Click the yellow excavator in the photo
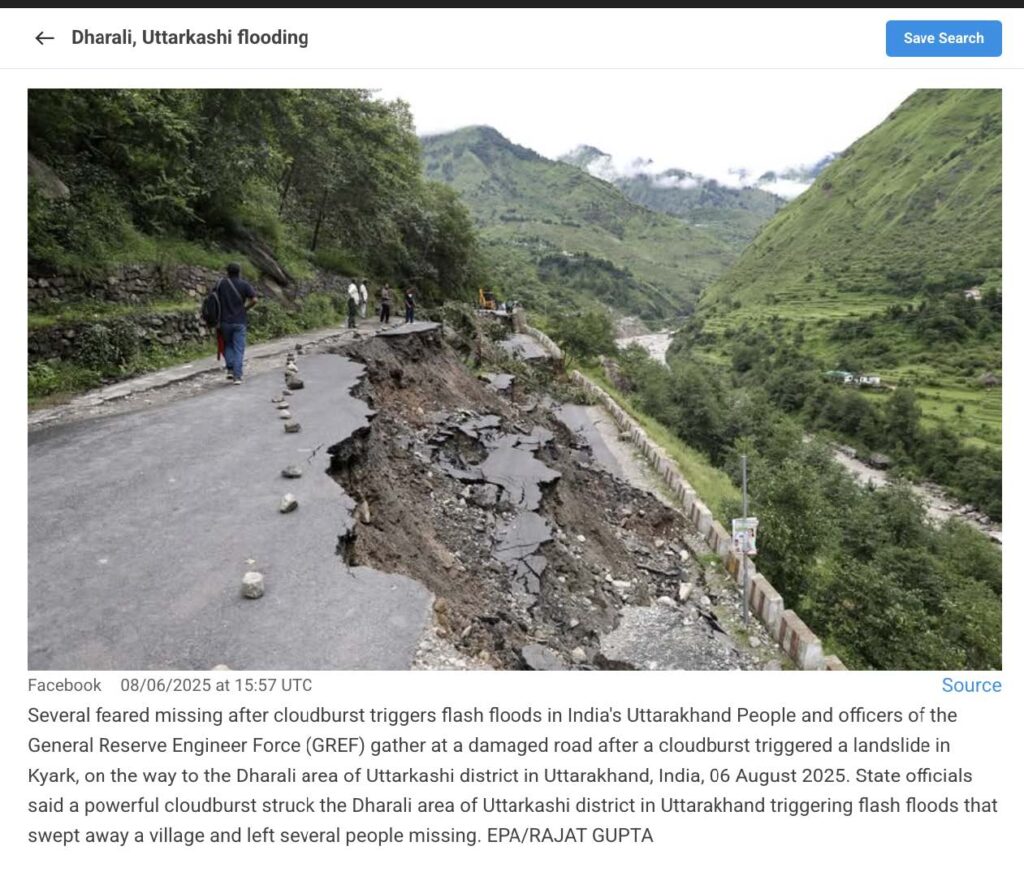This screenshot has height=885, width=1024. pyautogui.click(x=487, y=299)
